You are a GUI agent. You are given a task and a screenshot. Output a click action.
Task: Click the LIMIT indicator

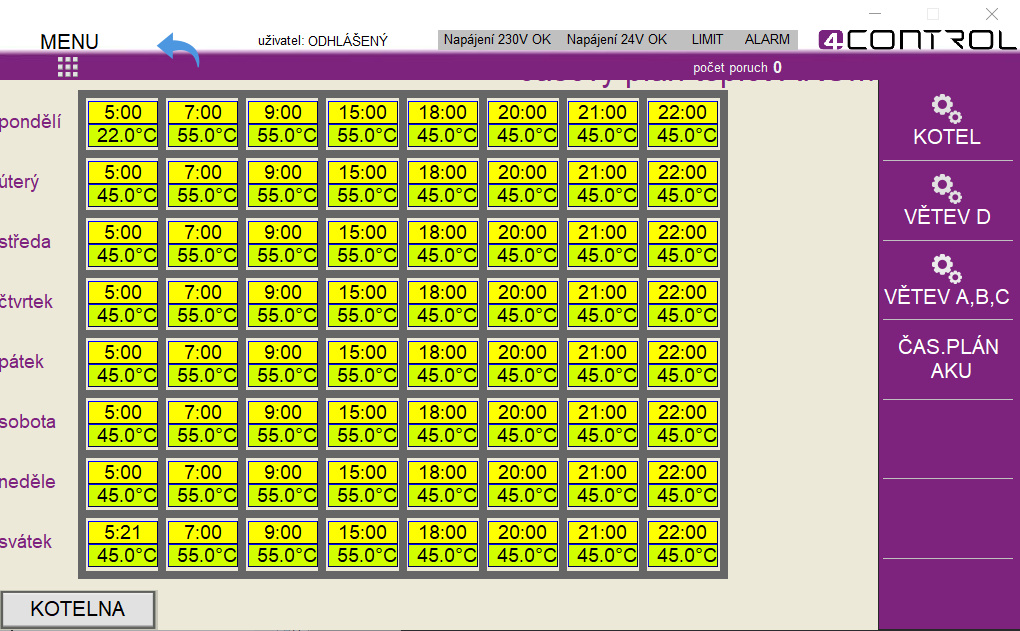(x=707, y=40)
